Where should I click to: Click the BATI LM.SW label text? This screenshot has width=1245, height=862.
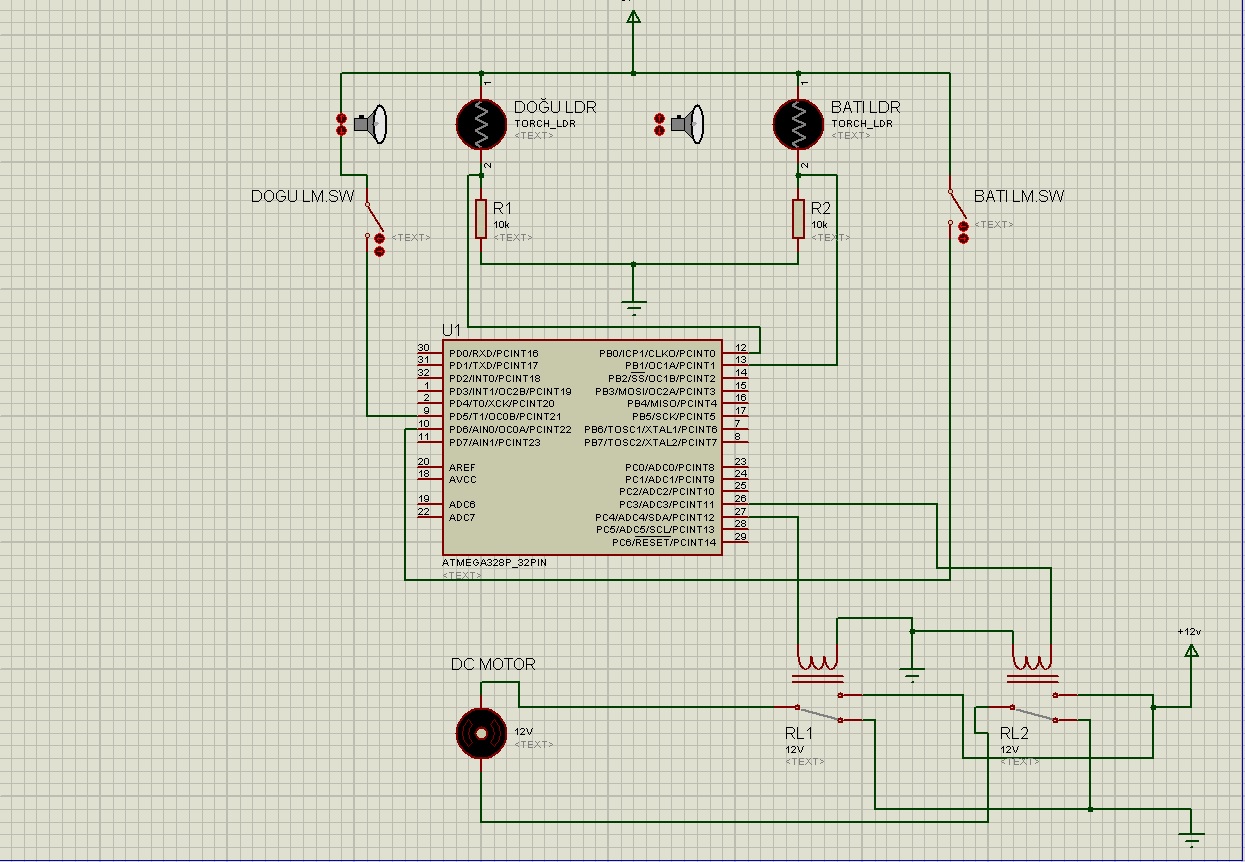pos(1019,196)
